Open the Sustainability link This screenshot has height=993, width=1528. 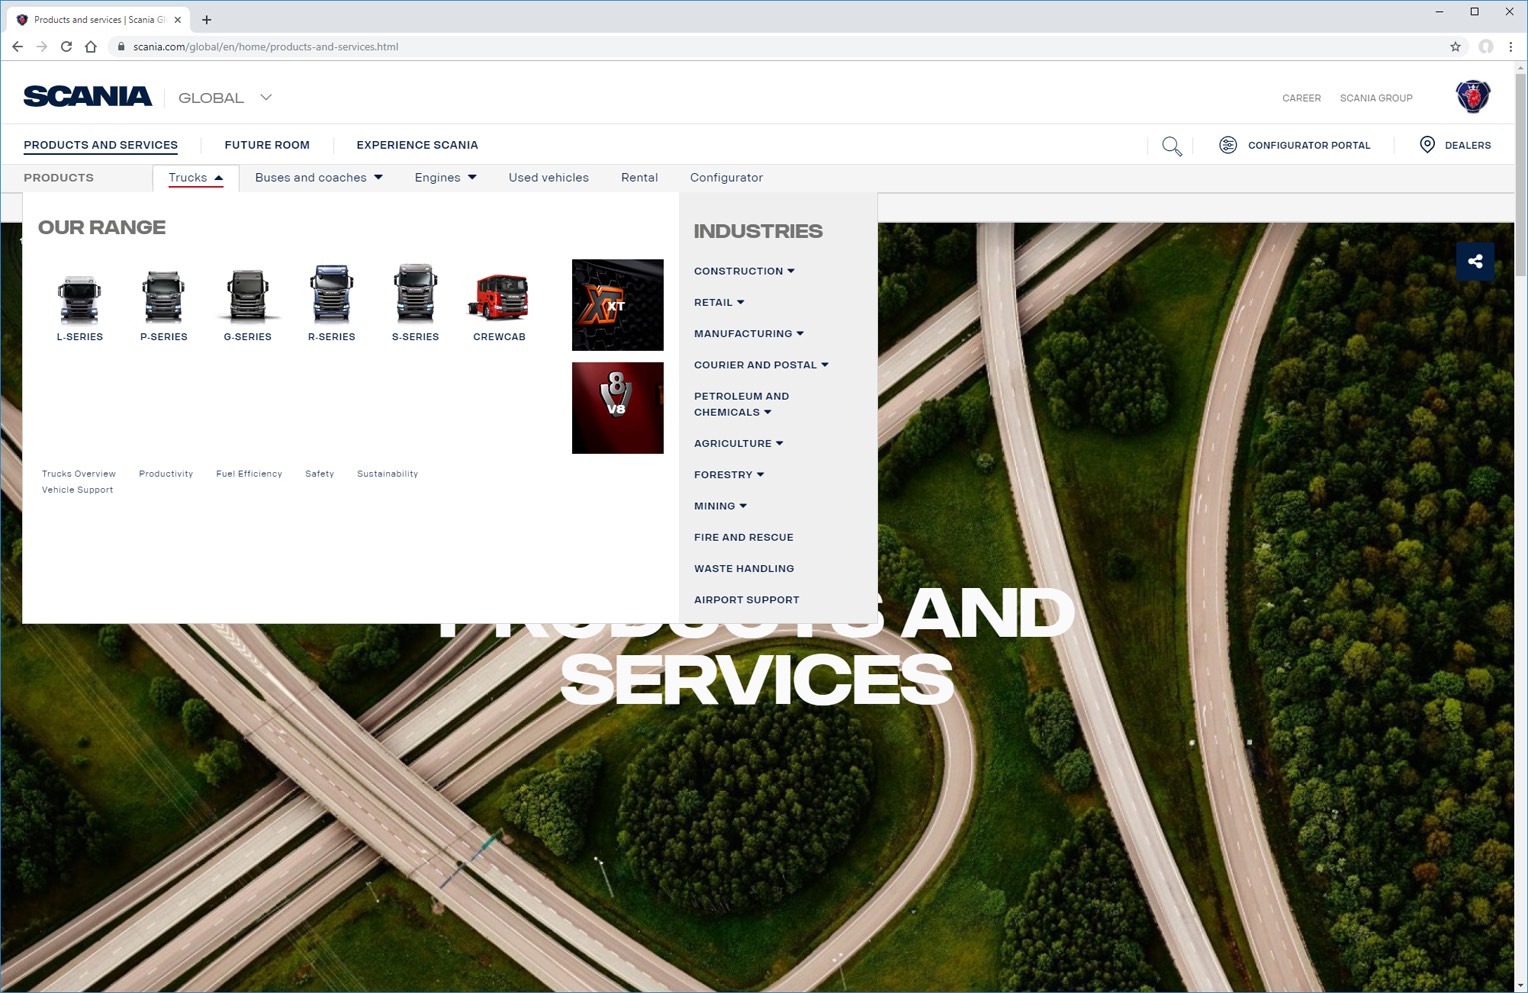pos(387,474)
